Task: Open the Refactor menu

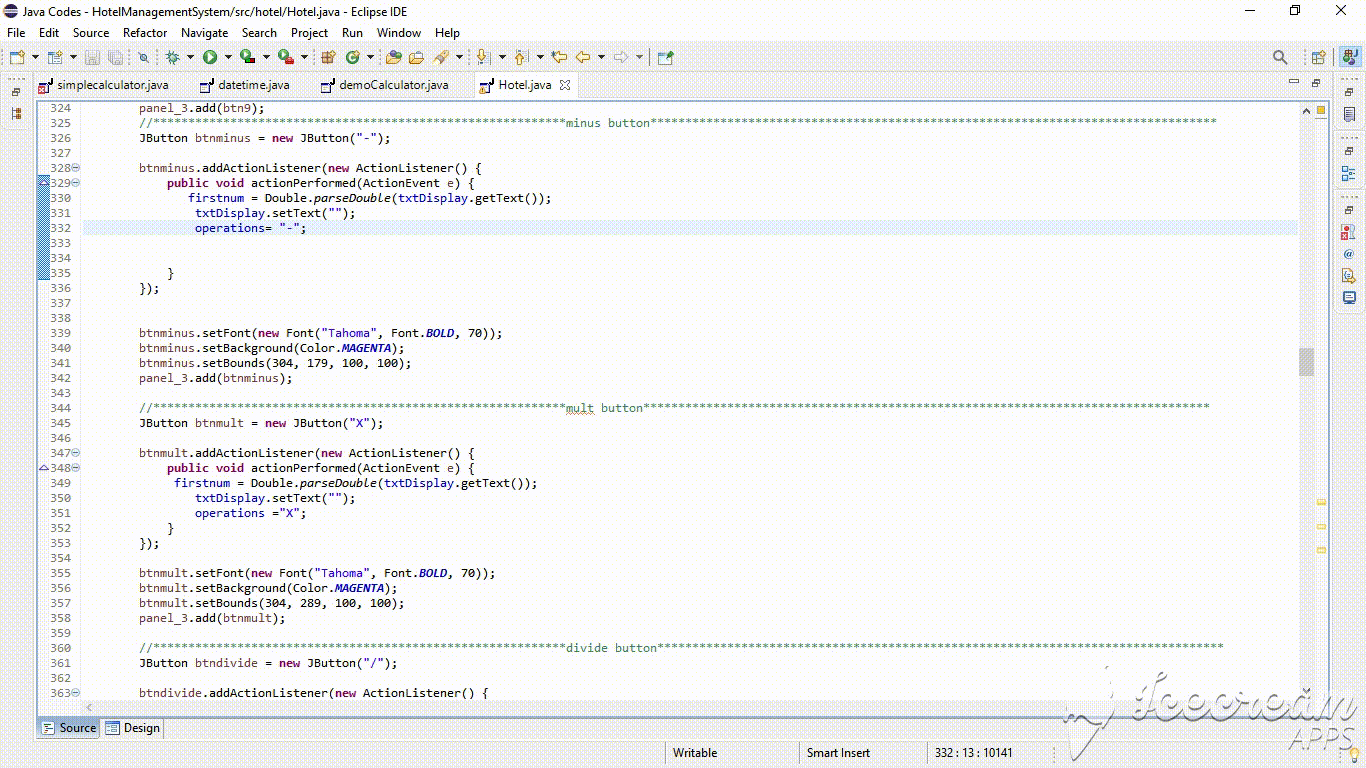Action: [x=145, y=33]
